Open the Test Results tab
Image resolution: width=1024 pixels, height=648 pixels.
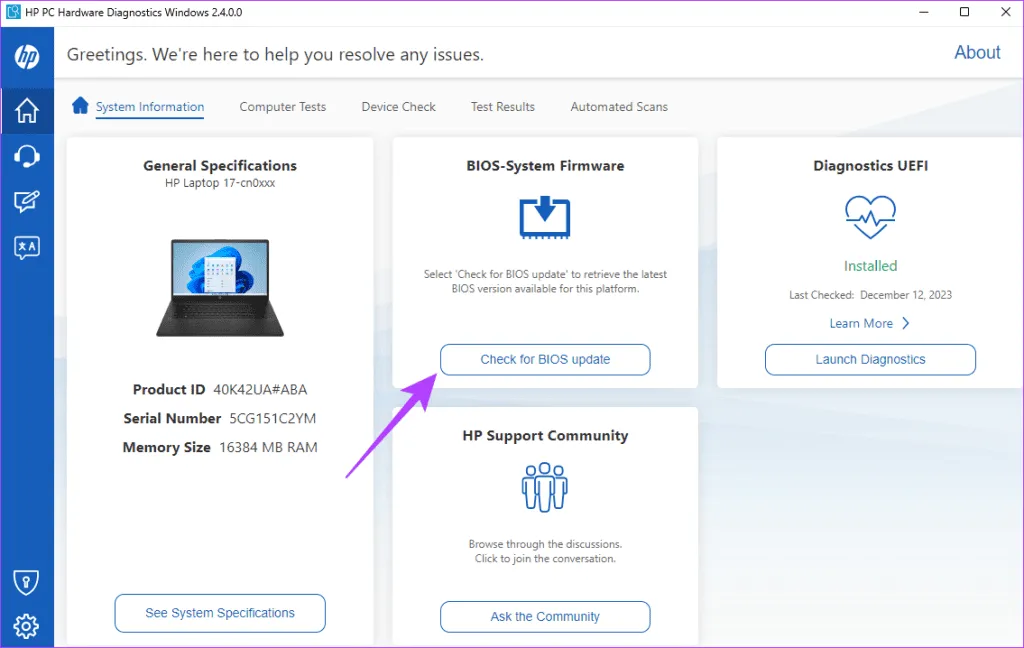click(502, 107)
